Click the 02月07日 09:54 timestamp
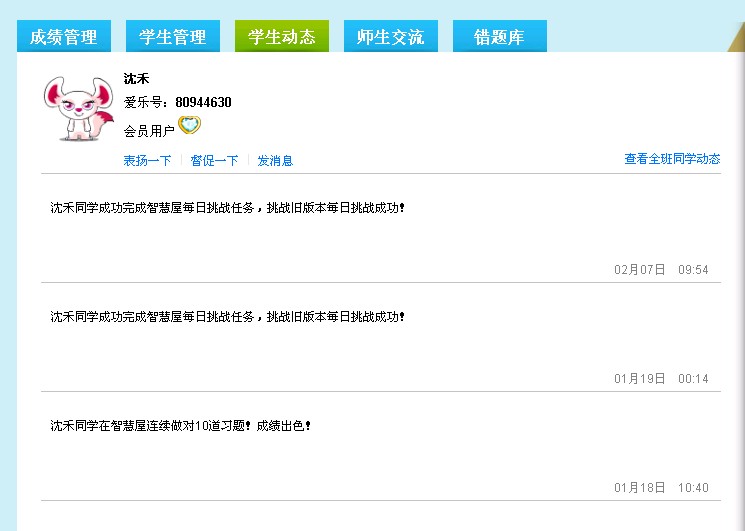 point(661,270)
